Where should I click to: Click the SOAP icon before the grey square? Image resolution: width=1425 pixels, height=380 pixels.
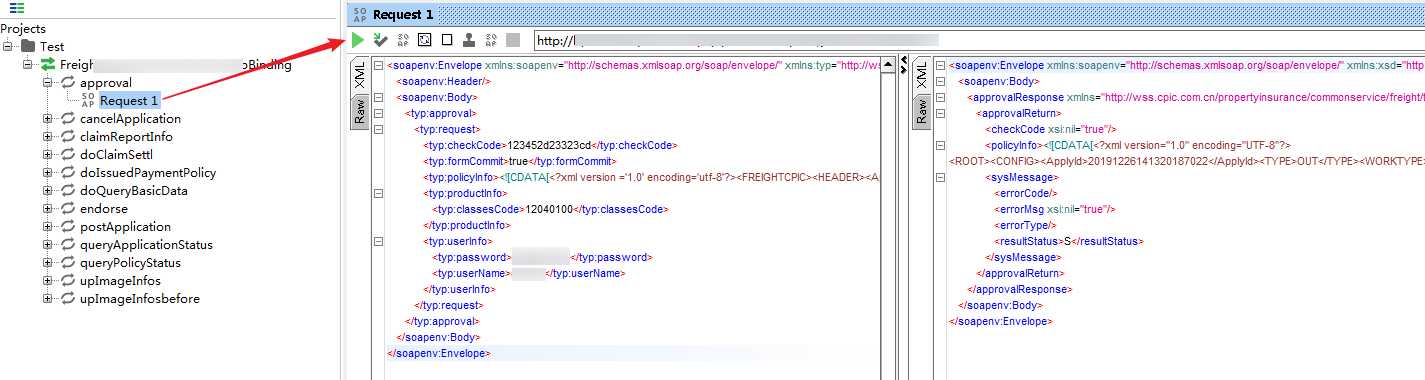pyautogui.click(x=491, y=40)
